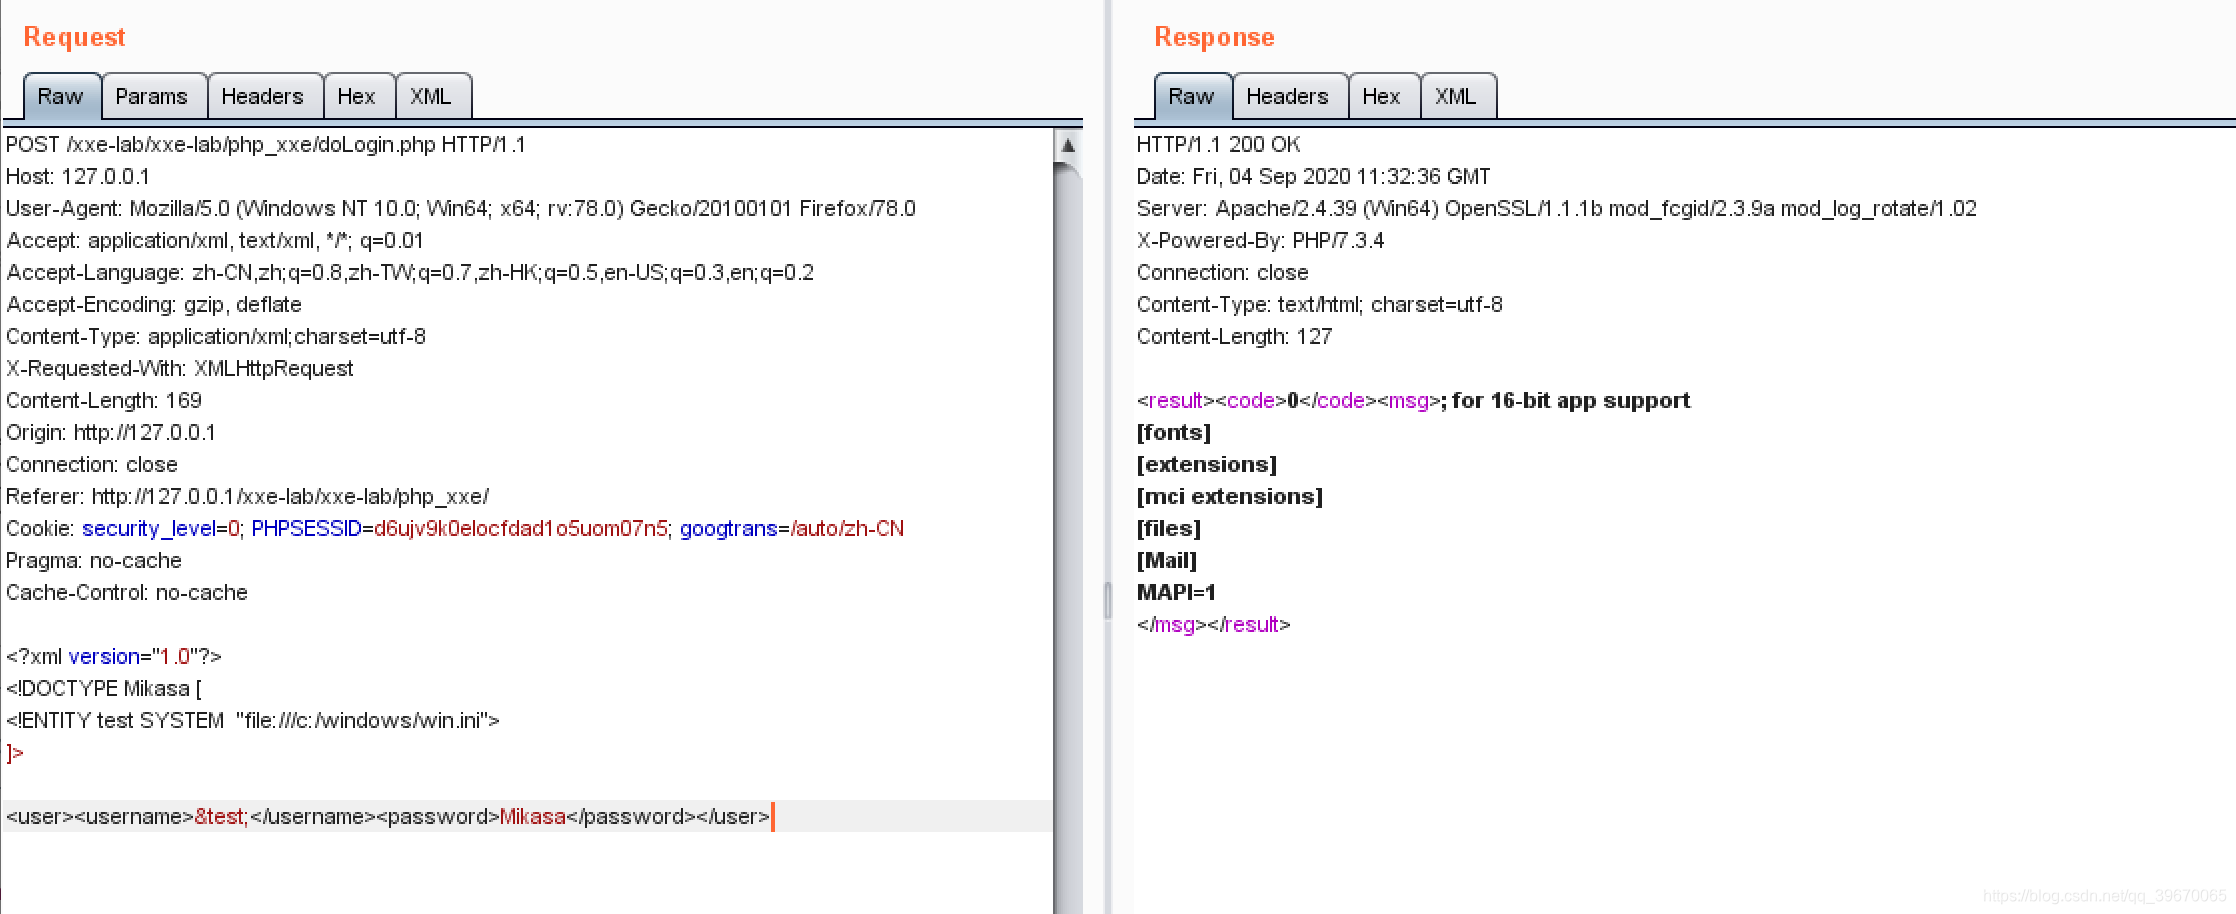Click the [mci extensions] line in response
This screenshot has width=2236, height=914.
coord(1230,497)
